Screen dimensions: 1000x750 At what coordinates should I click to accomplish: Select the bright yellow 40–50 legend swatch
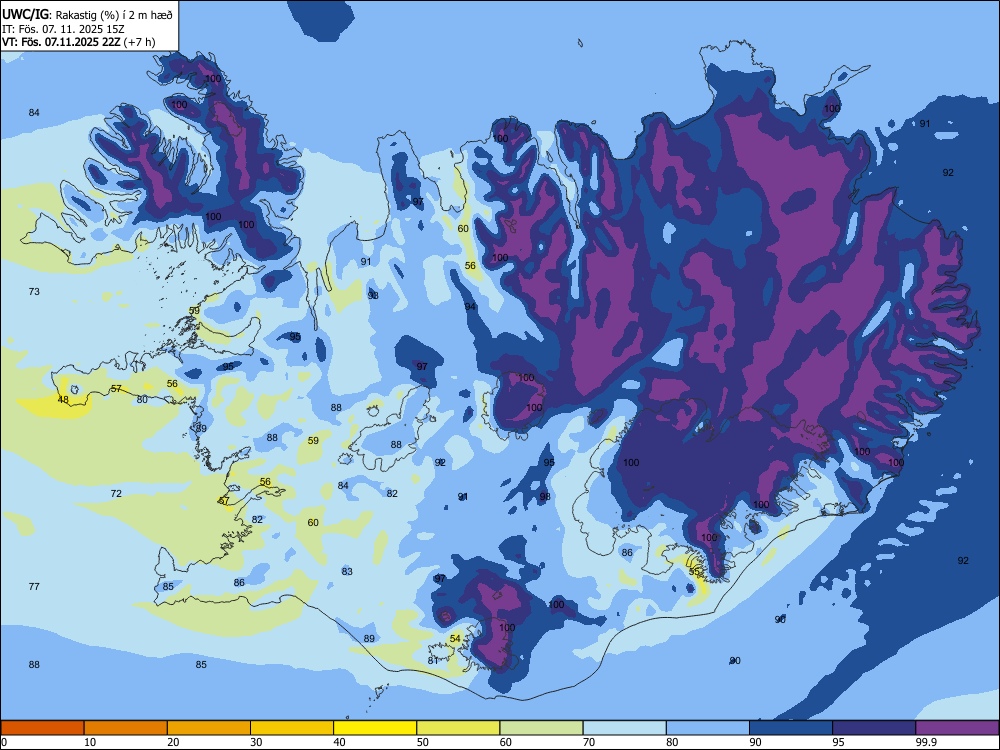[x=375, y=728]
